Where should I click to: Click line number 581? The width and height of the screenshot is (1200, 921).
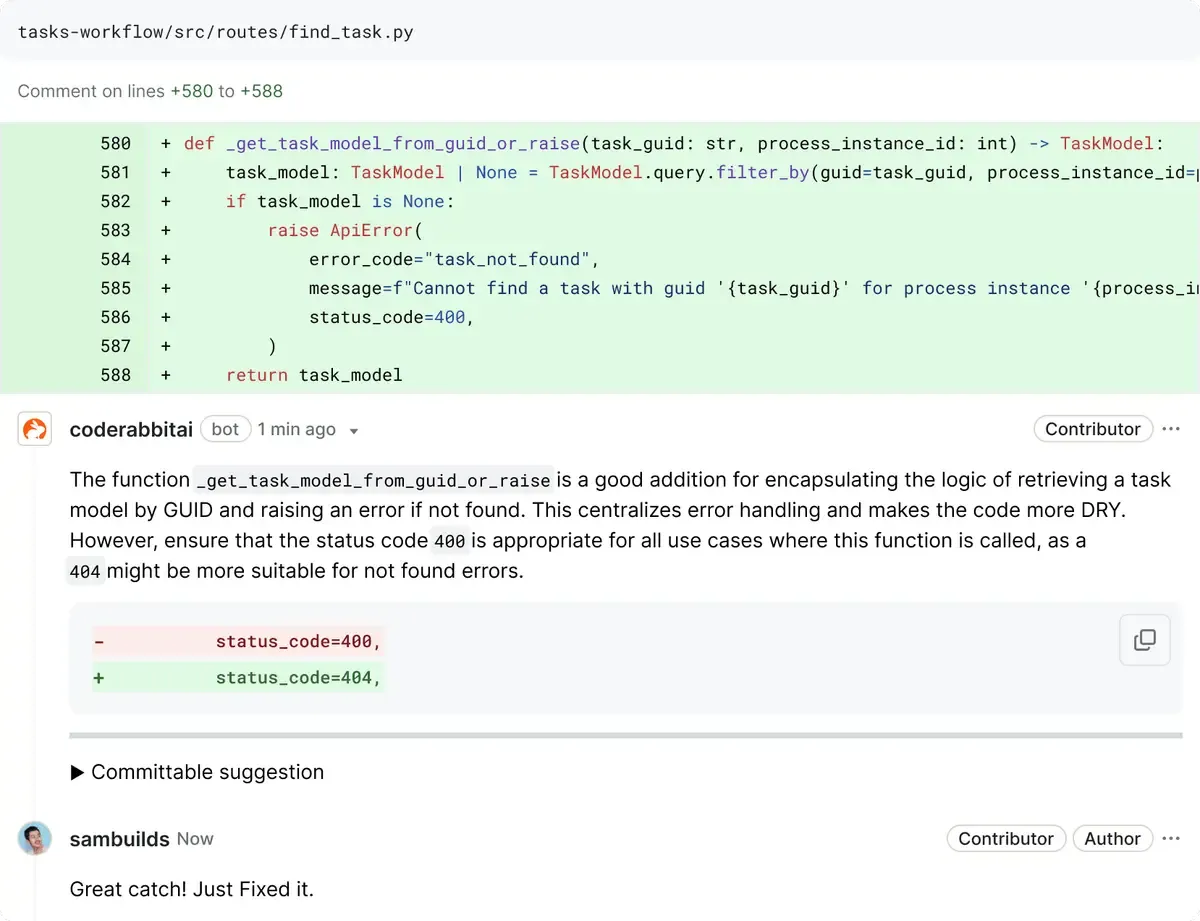(x=116, y=172)
